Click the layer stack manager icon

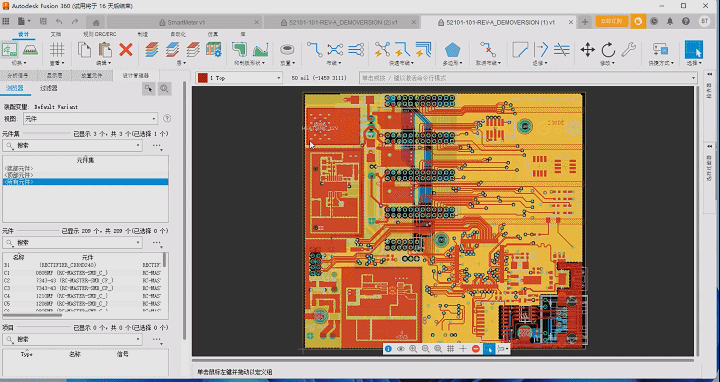point(213,50)
